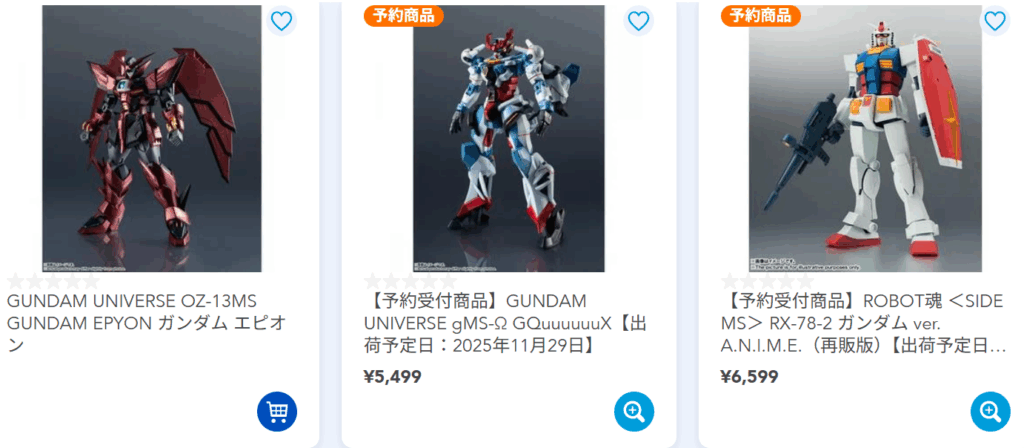Open magnifier details icon for GQuuuuuuX item
Screen dimensions: 1024x448
633,411
